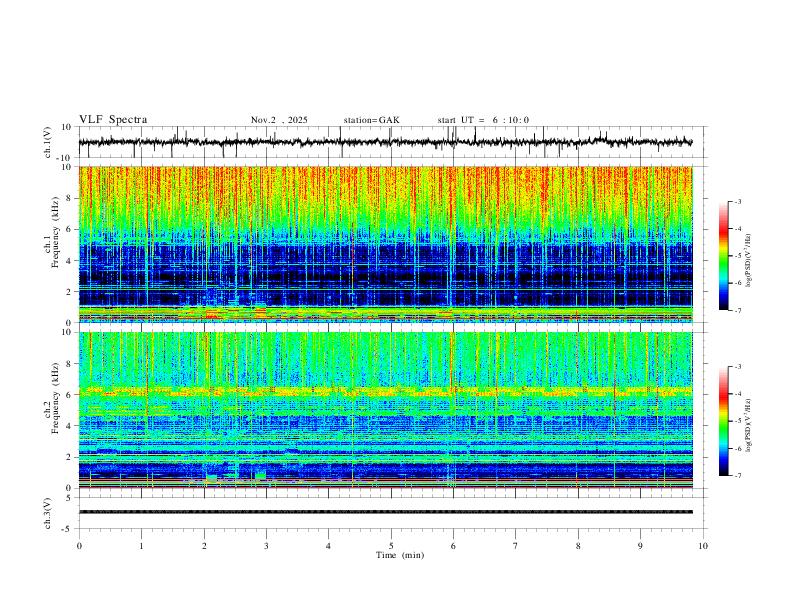
Task: Click the ch.2 spectrogram panel
Action: pyautogui.click(x=385, y=410)
